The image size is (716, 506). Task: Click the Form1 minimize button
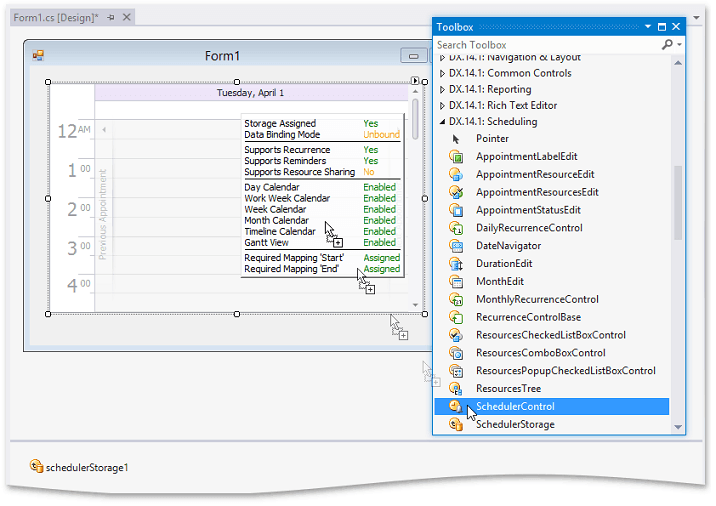pyautogui.click(x=414, y=56)
